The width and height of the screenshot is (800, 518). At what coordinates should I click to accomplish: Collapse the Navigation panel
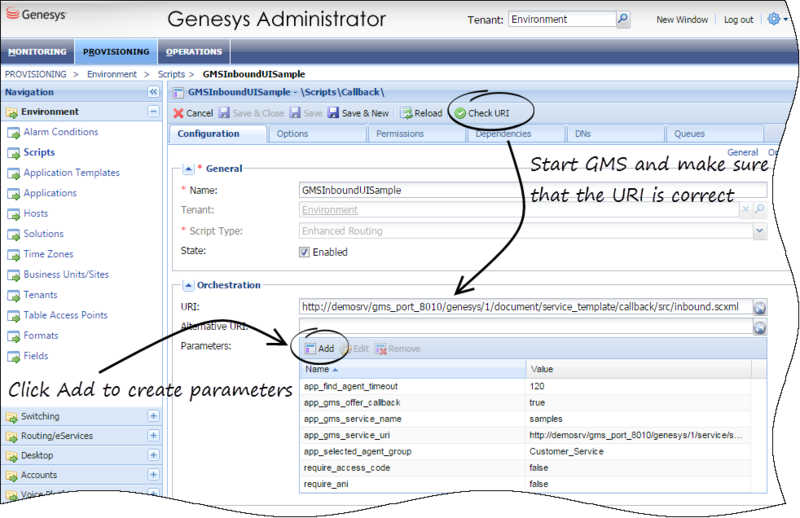pyautogui.click(x=153, y=91)
